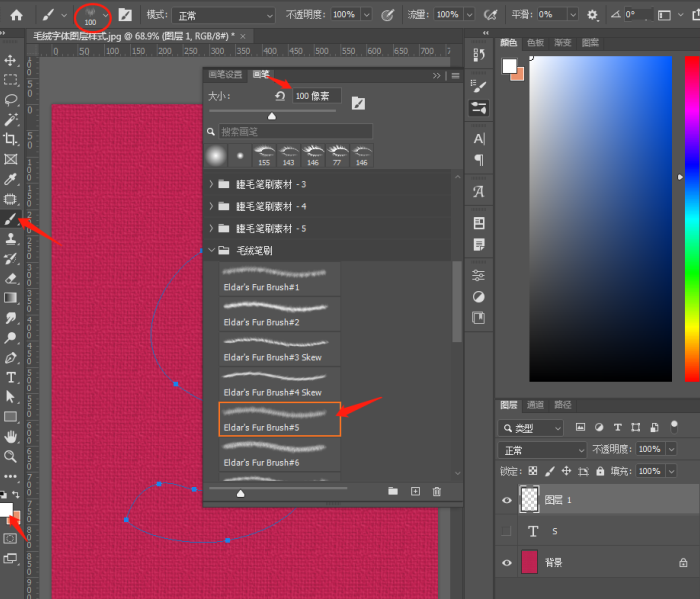Collapse the 毛绒笔刷 brush folder
Screen dimensions: 700x599
[211, 250]
